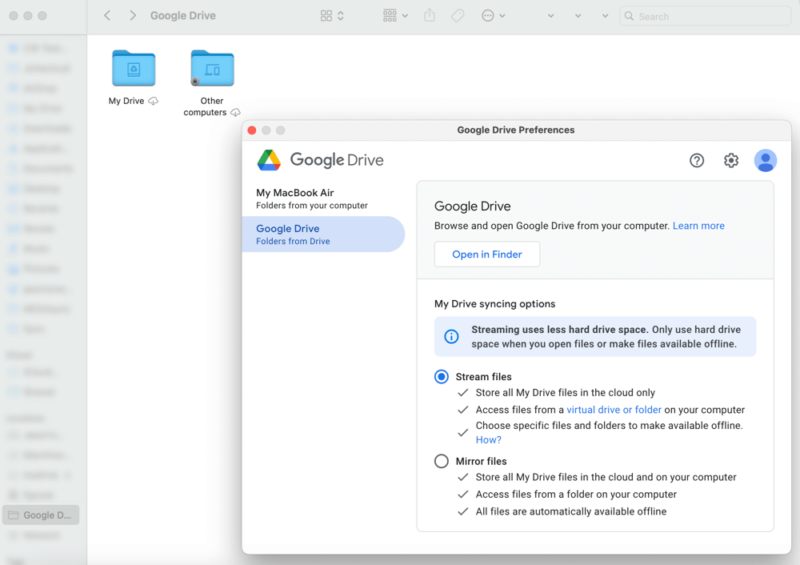Viewport: 800px width, 565px height.
Task: Click the Open in Finder button
Action: tap(487, 254)
